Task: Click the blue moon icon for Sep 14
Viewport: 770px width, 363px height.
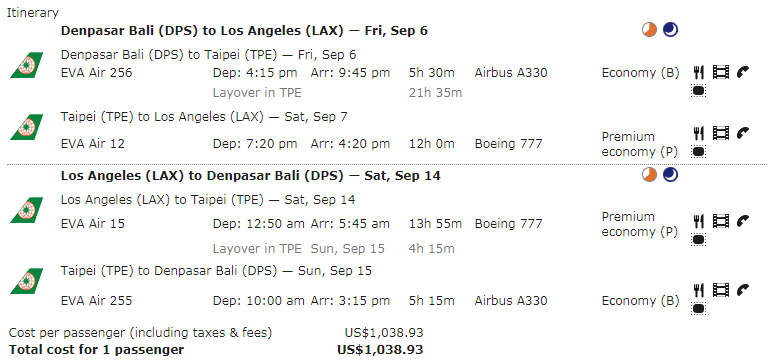Action: (x=670, y=174)
